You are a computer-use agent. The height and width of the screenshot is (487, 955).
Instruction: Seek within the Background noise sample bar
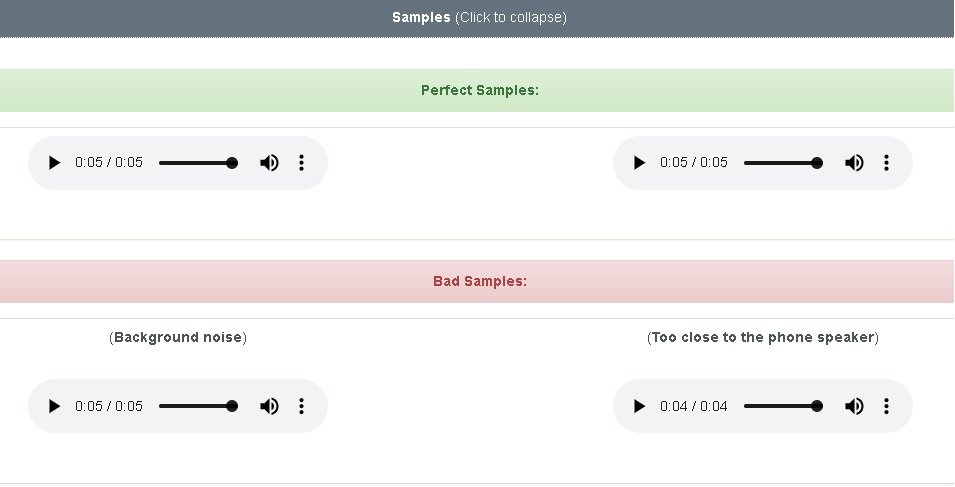coord(198,406)
